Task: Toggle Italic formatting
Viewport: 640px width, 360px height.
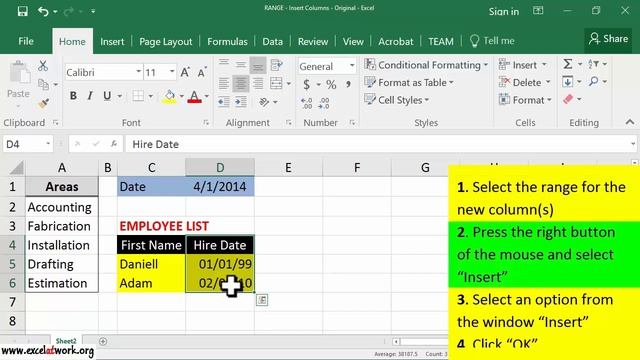Action: (90, 96)
